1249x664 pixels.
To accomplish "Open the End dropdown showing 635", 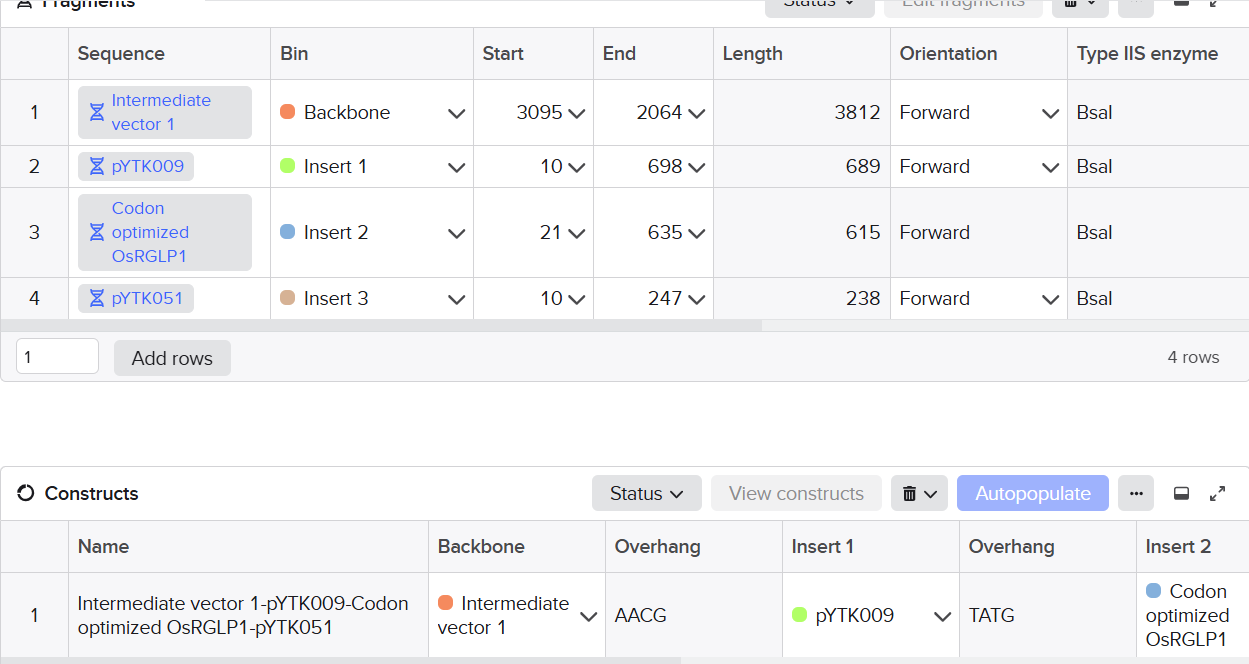I will click(x=696, y=233).
